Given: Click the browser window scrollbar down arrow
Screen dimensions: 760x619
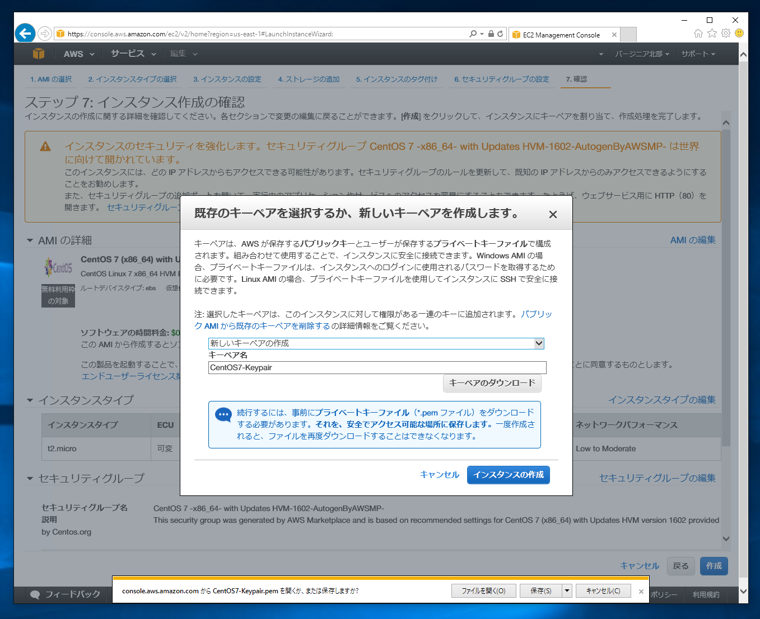Looking at the screenshot, I should point(743,592).
